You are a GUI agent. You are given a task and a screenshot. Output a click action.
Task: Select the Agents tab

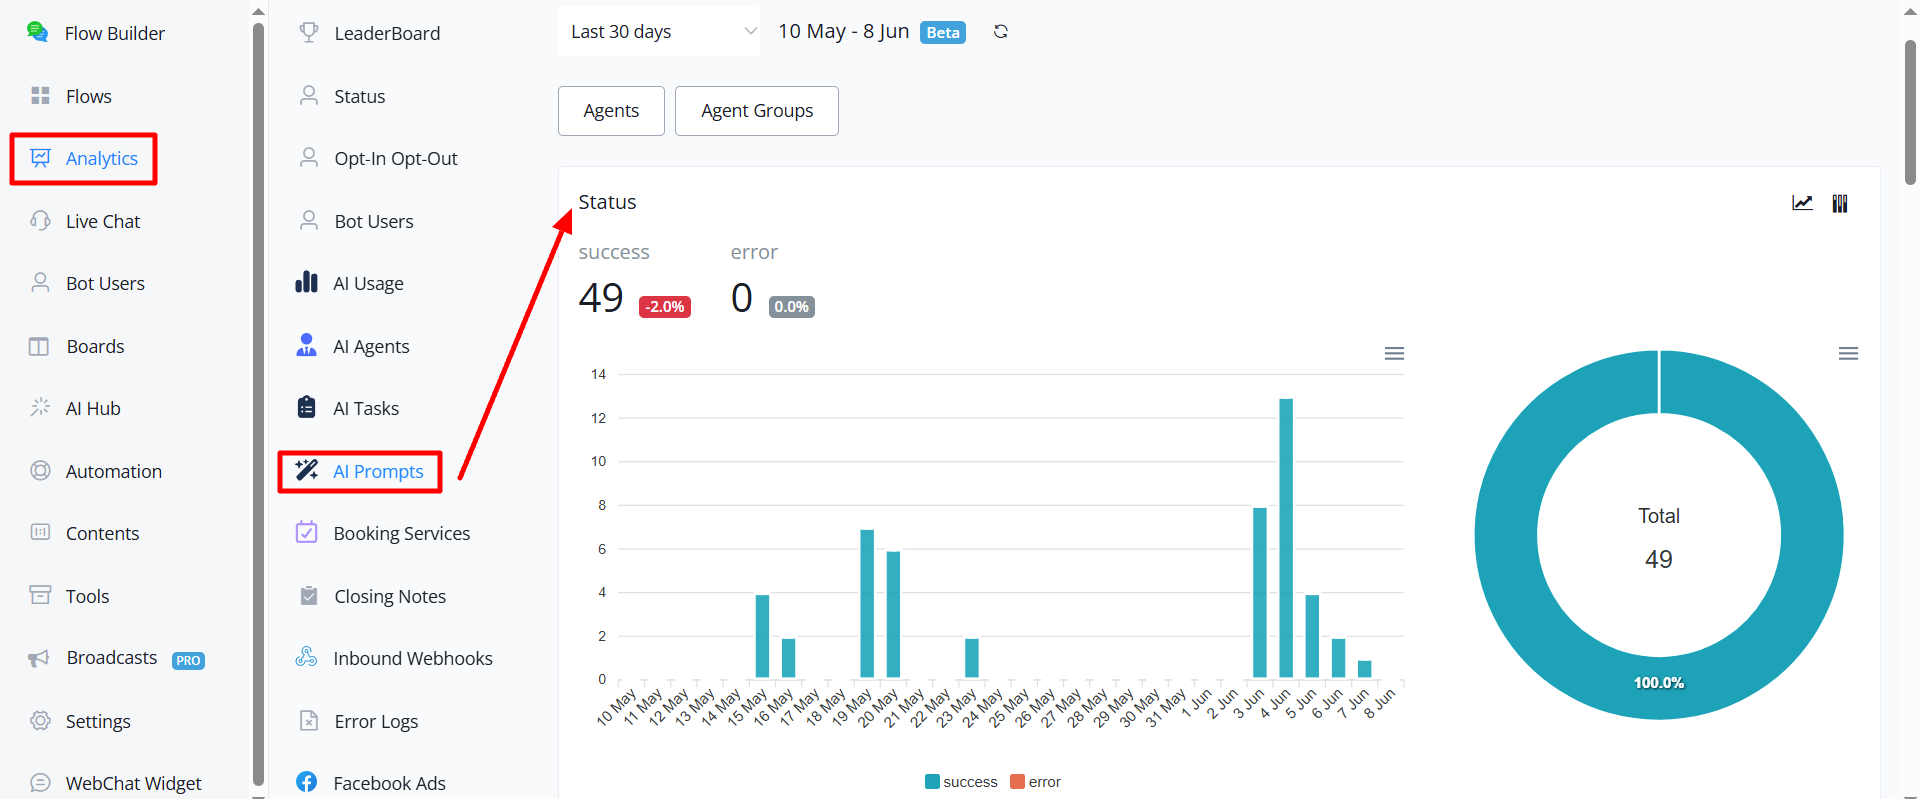tap(611, 111)
